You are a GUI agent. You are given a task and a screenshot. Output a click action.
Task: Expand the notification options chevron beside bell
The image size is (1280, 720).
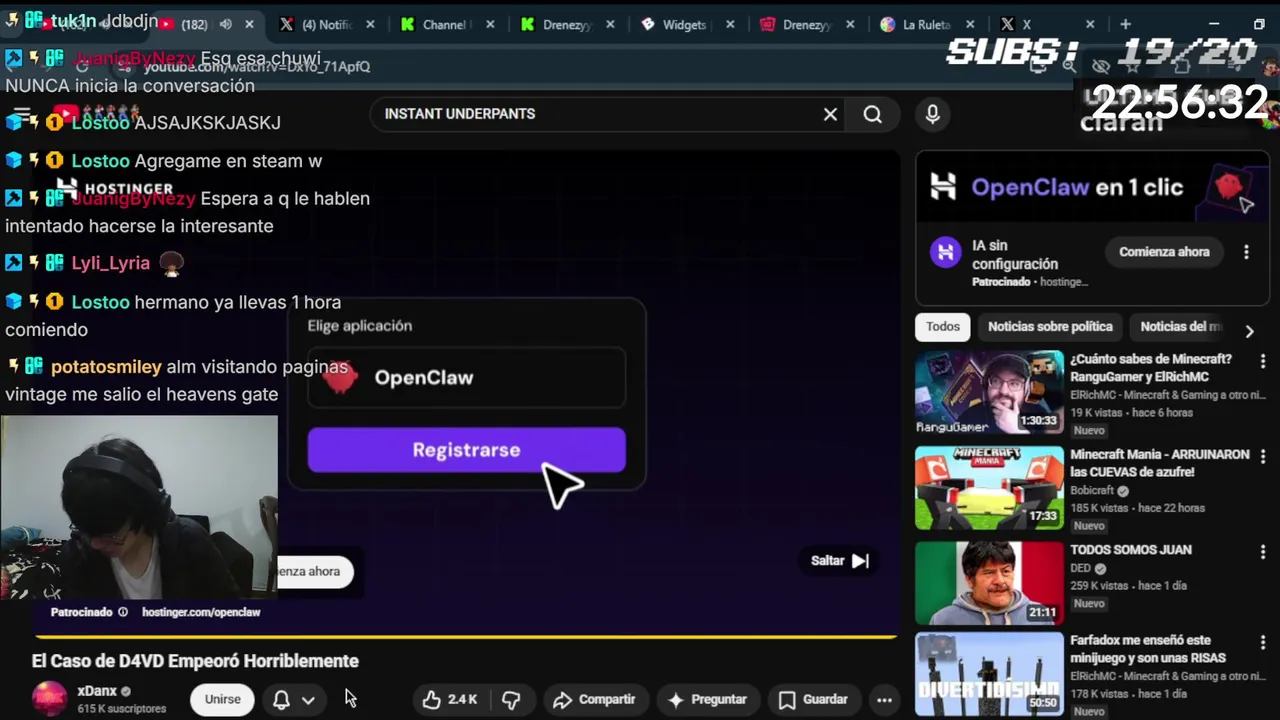[308, 700]
